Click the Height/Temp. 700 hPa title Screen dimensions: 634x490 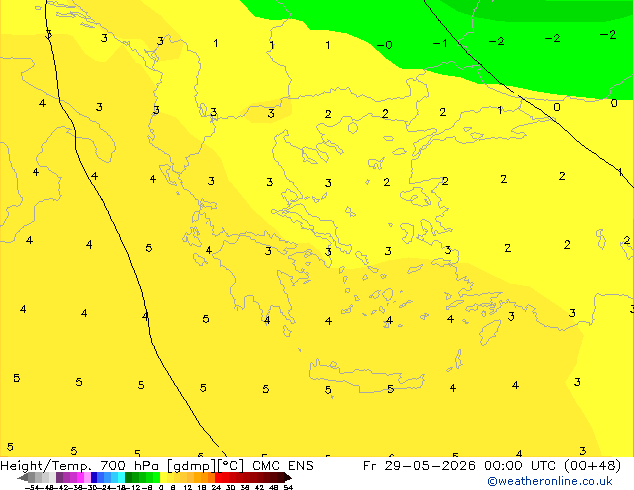(x=82, y=466)
